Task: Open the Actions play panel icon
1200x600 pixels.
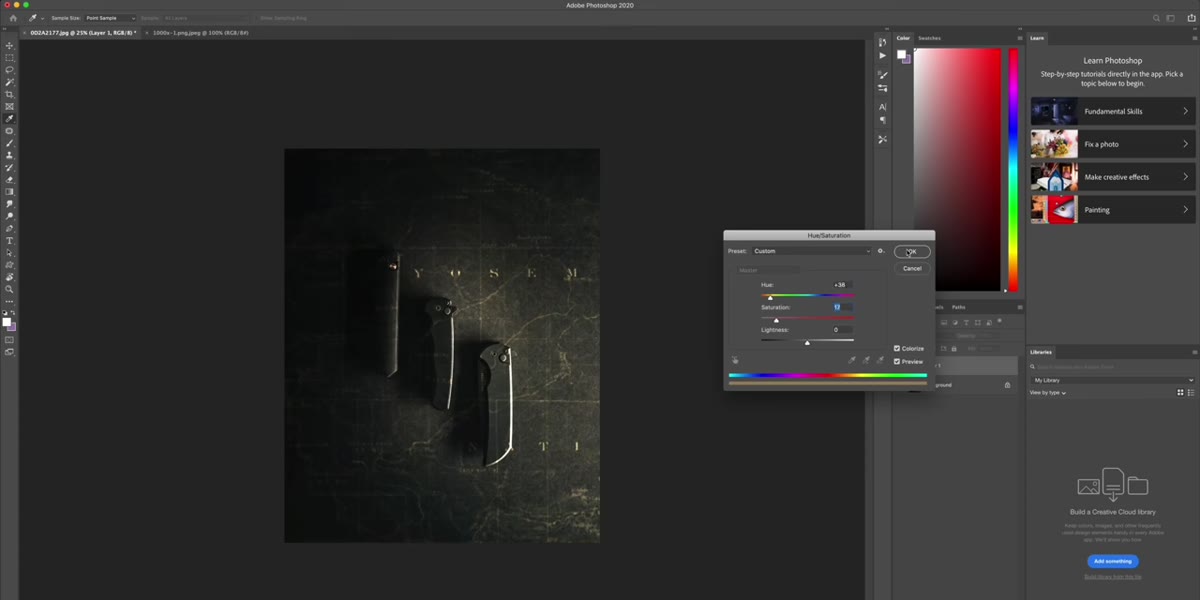Action: [882, 56]
